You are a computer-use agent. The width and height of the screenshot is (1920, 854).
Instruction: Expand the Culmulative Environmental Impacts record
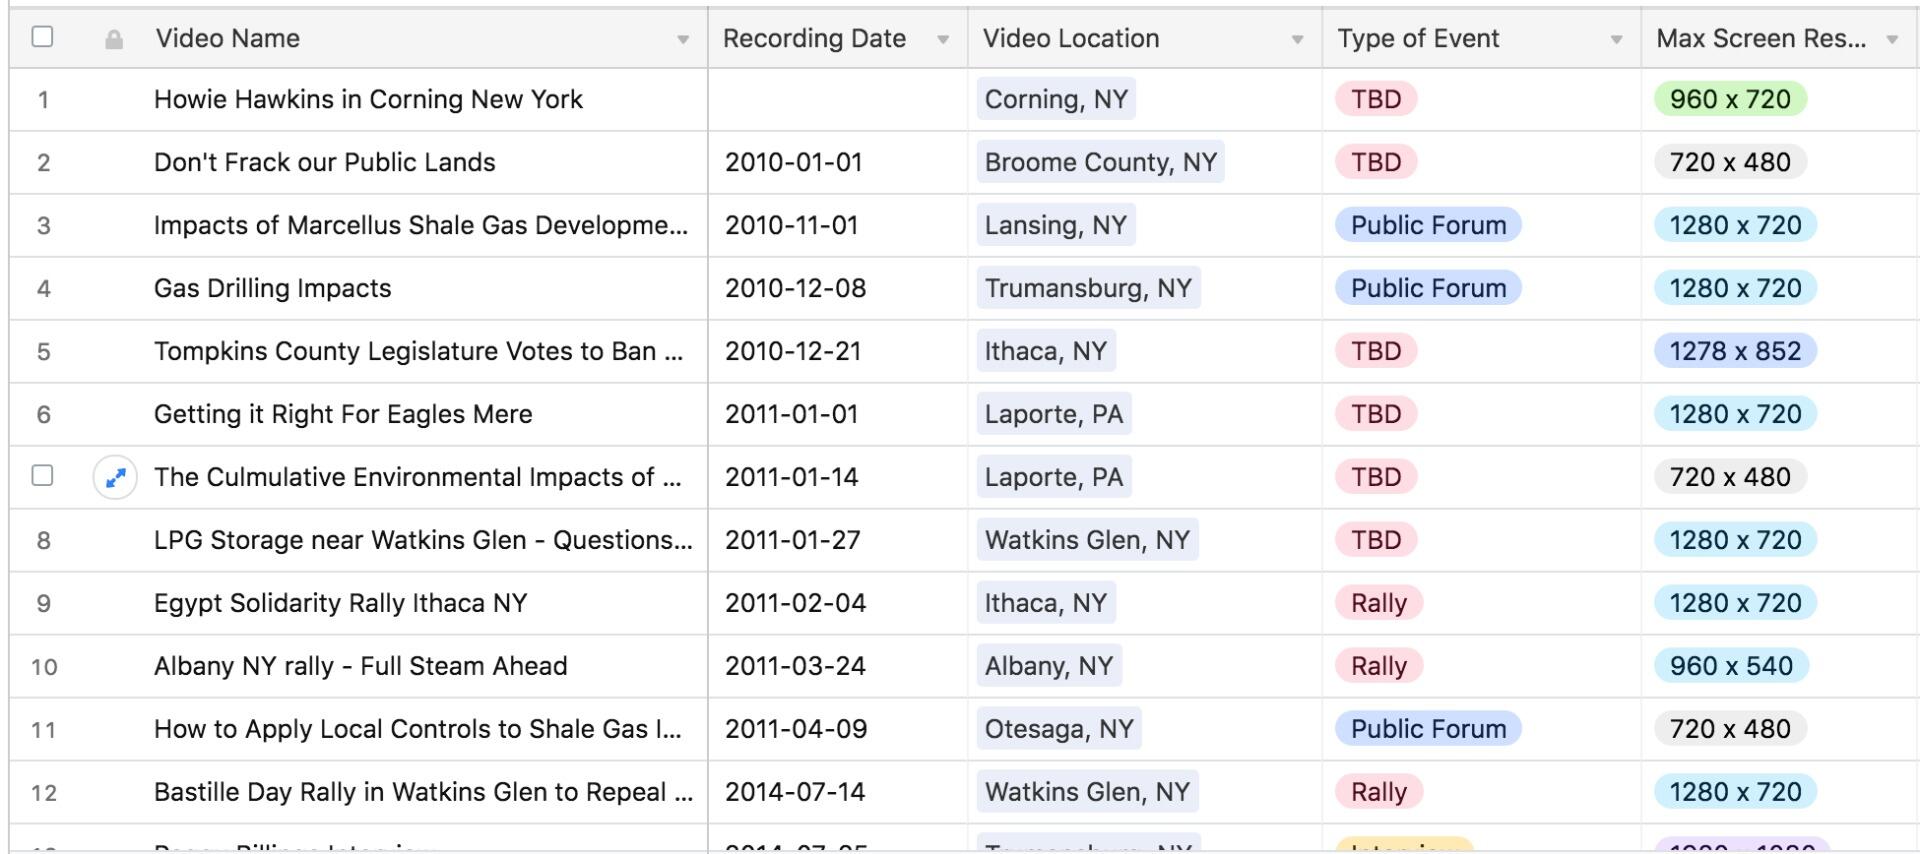(x=115, y=478)
